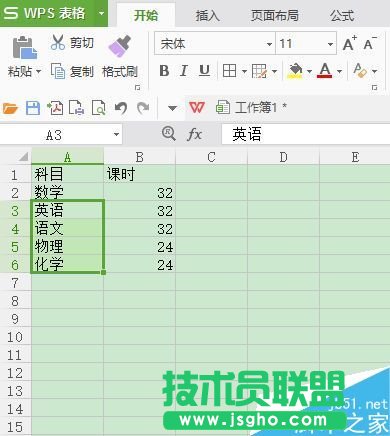Expand the draw border dropdown arrow
This screenshot has height=436, width=390.
click(x=274, y=71)
